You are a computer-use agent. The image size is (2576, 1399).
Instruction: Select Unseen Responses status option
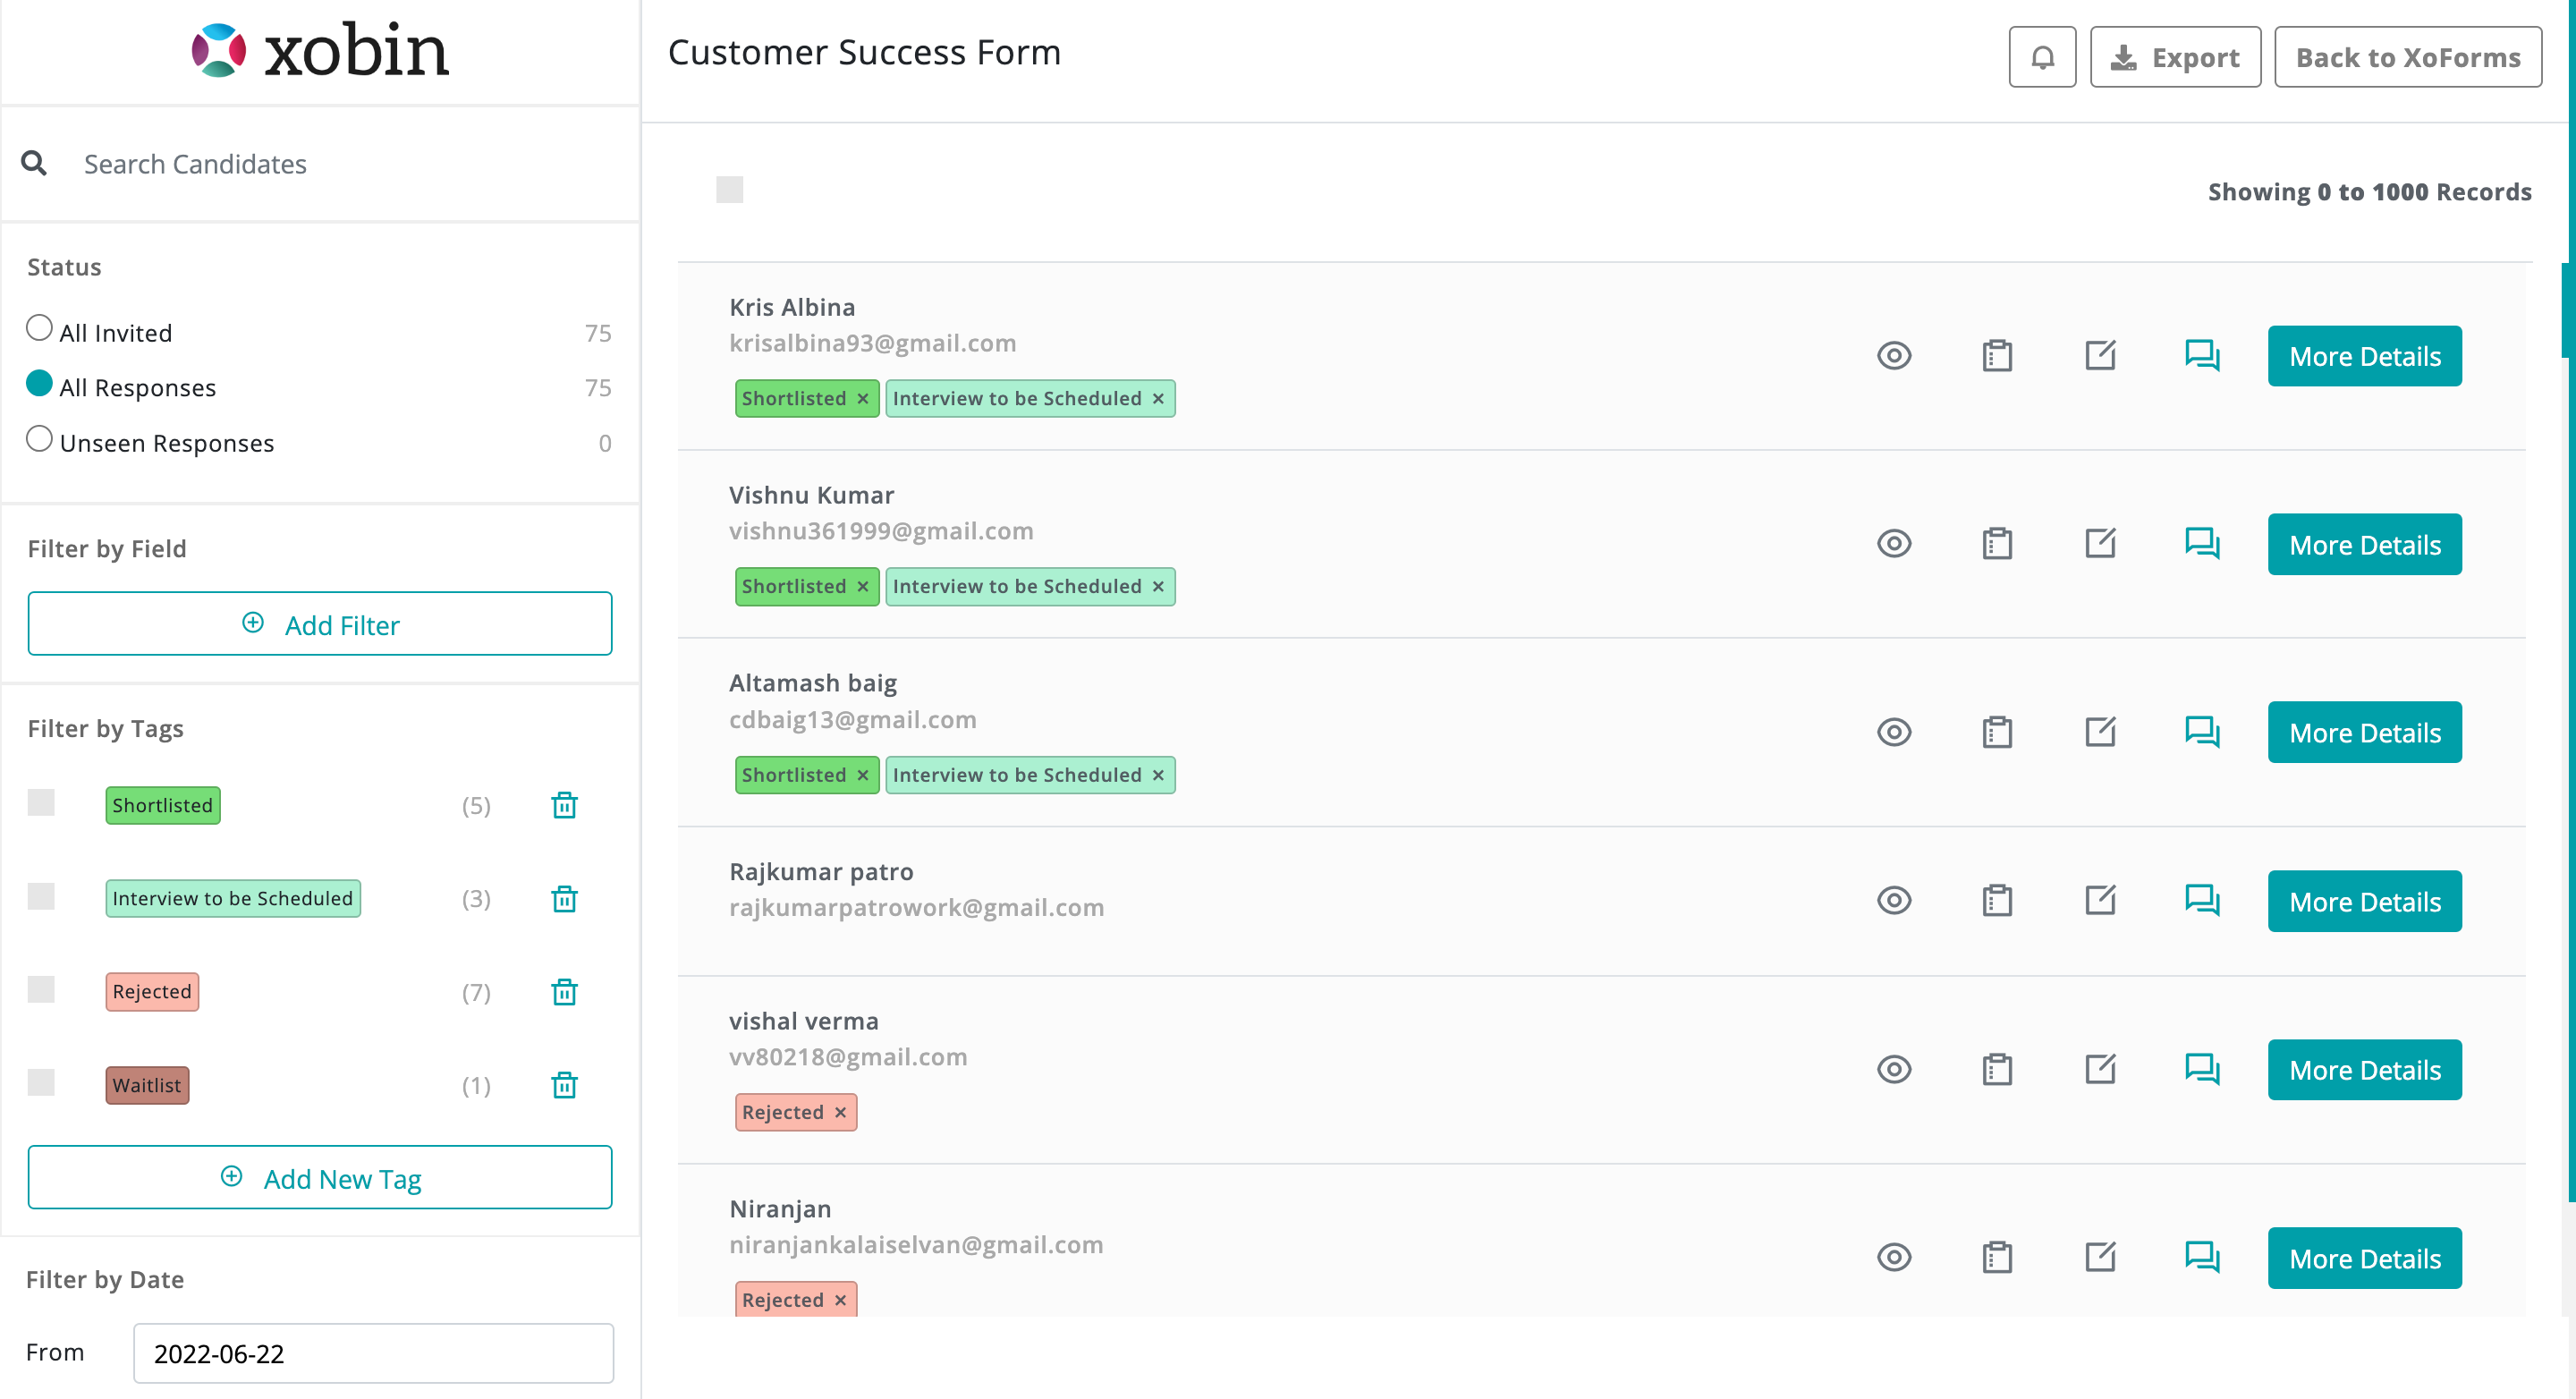39,439
